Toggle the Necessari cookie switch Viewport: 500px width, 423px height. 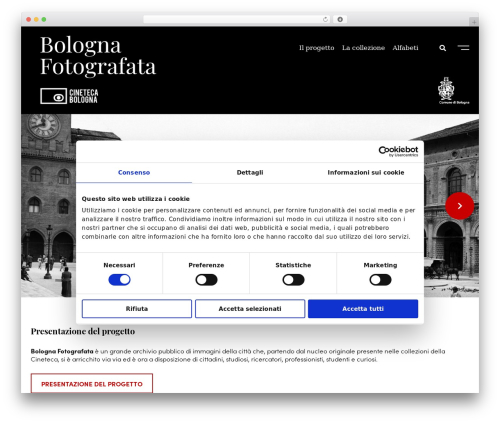[x=119, y=280]
